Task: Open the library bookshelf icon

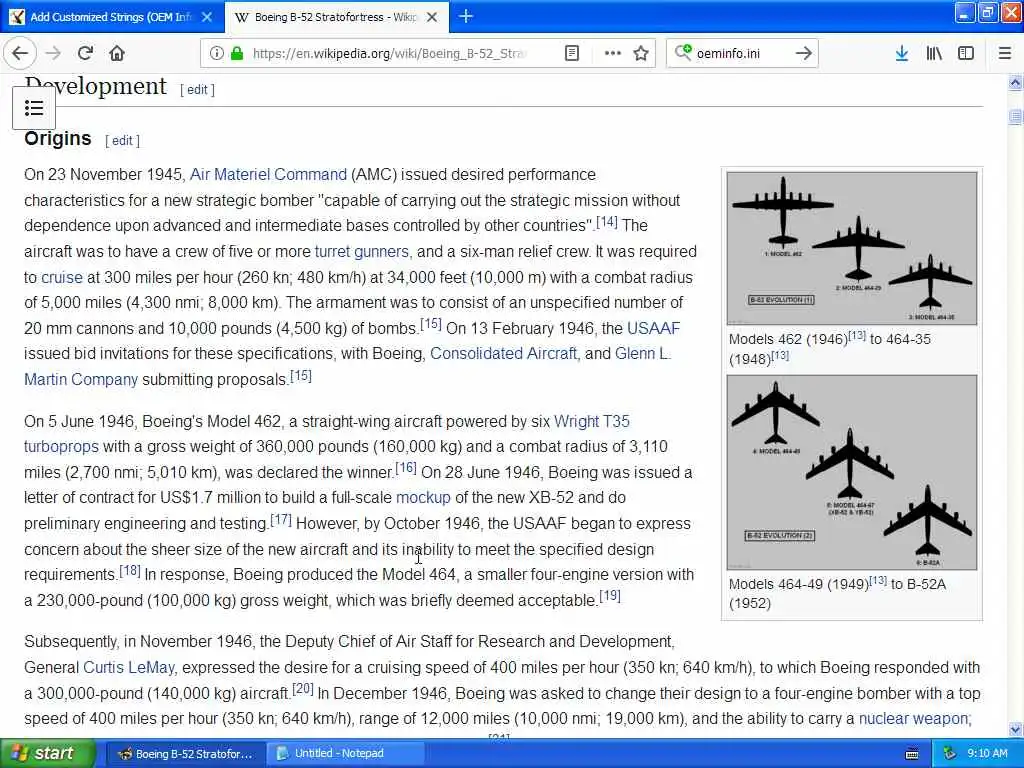Action: tap(934, 54)
